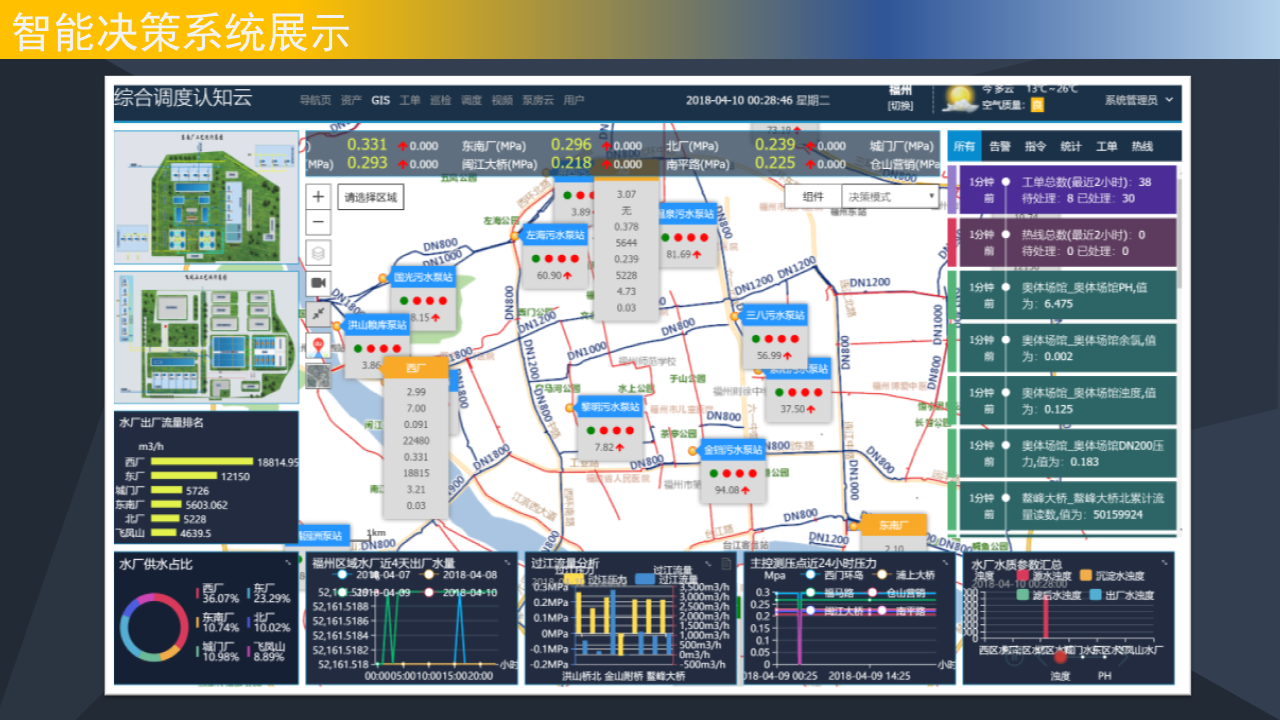
Task: Open the 国光污水泵站 label
Action: point(423,277)
